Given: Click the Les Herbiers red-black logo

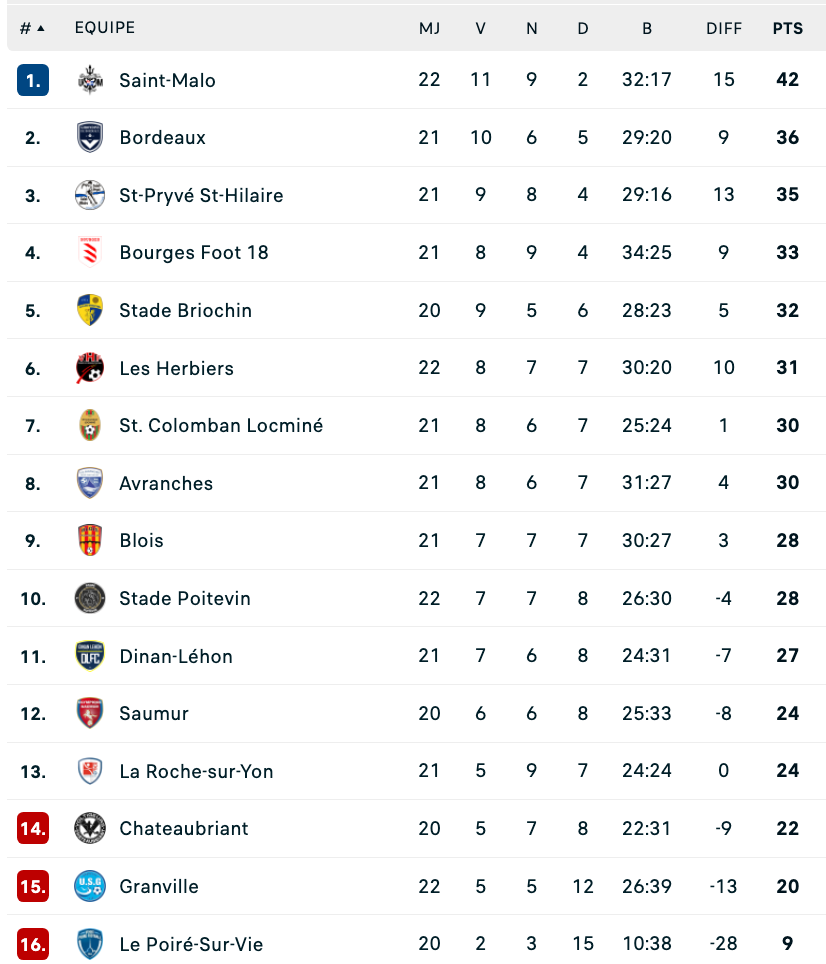Looking at the screenshot, I should 90,368.
